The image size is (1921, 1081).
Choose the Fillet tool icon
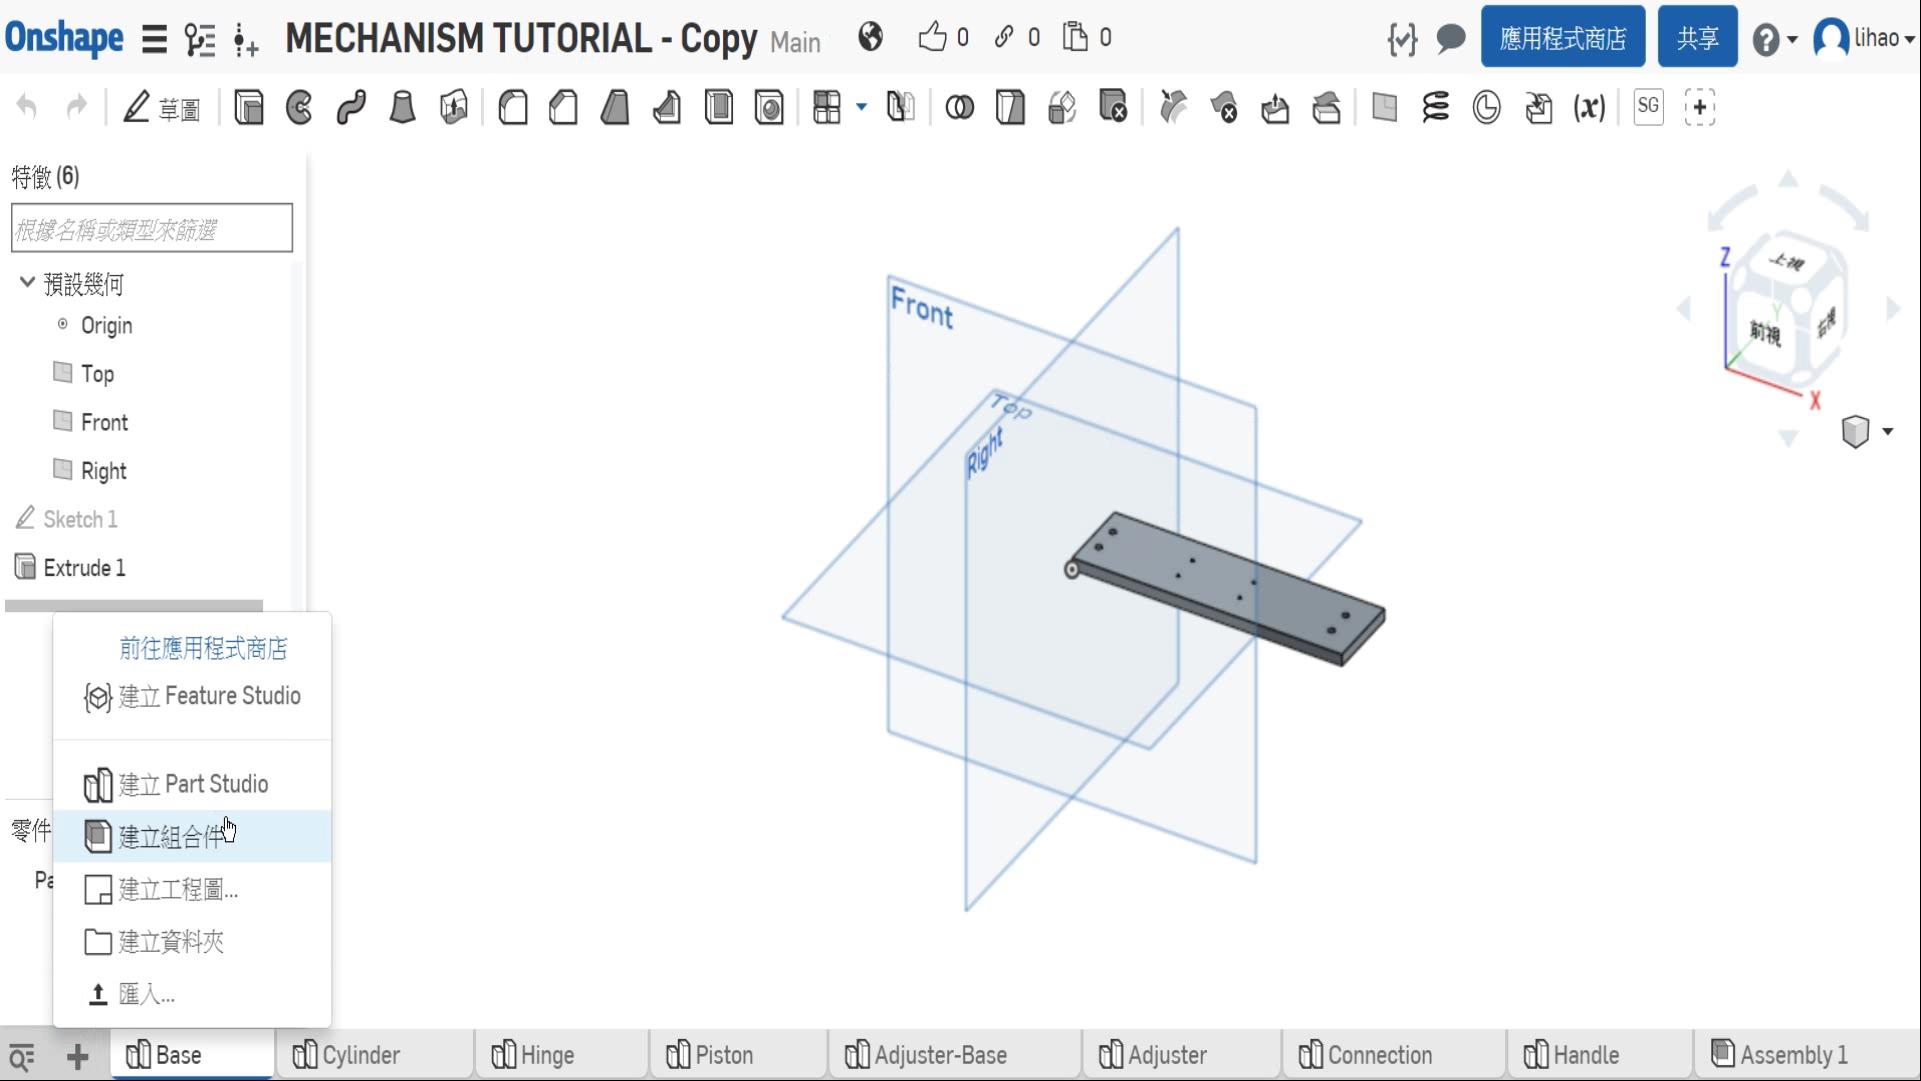513,107
